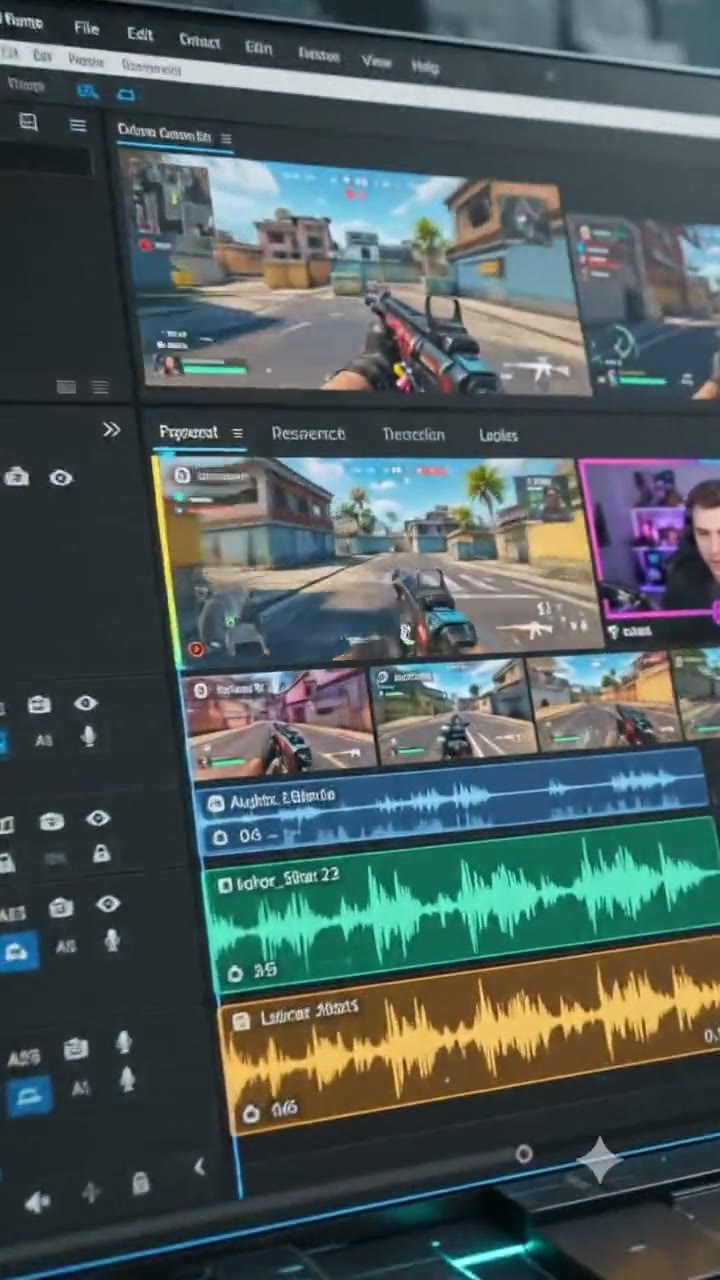720x1280 pixels.
Task: Toggle microphone beside the green audio track
Action: click(112, 940)
